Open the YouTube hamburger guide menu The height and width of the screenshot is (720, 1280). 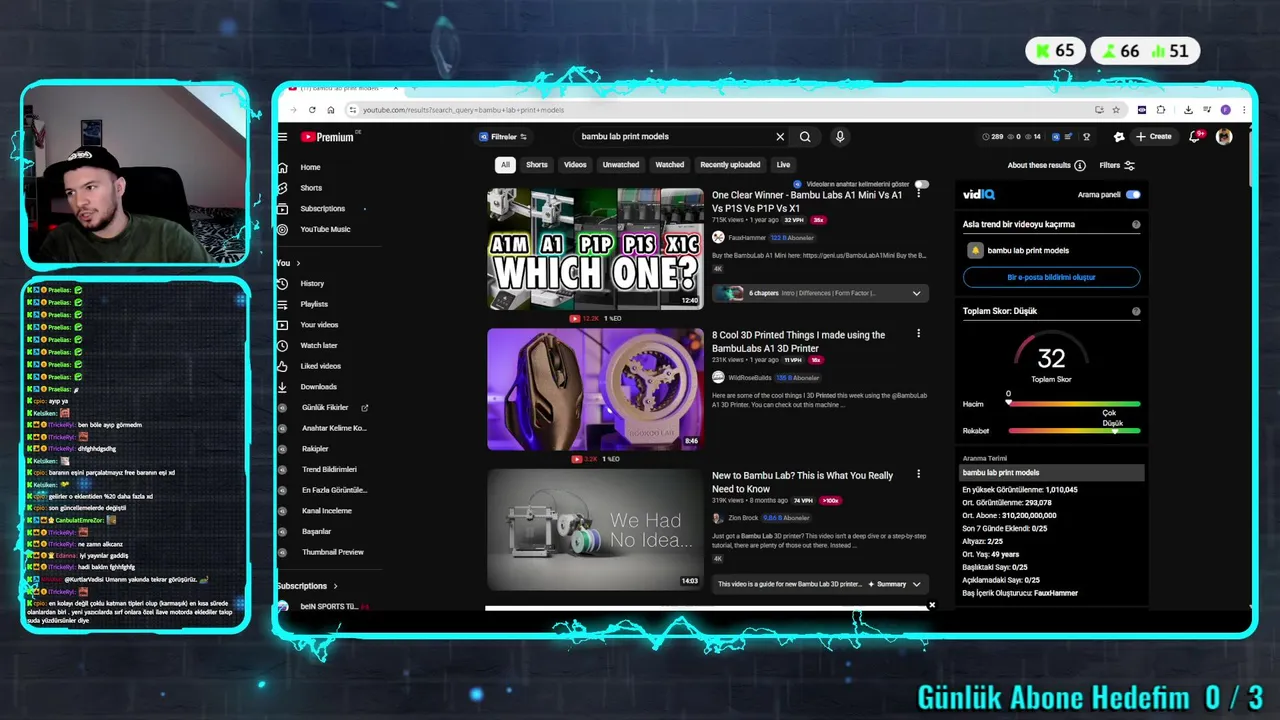(283, 137)
